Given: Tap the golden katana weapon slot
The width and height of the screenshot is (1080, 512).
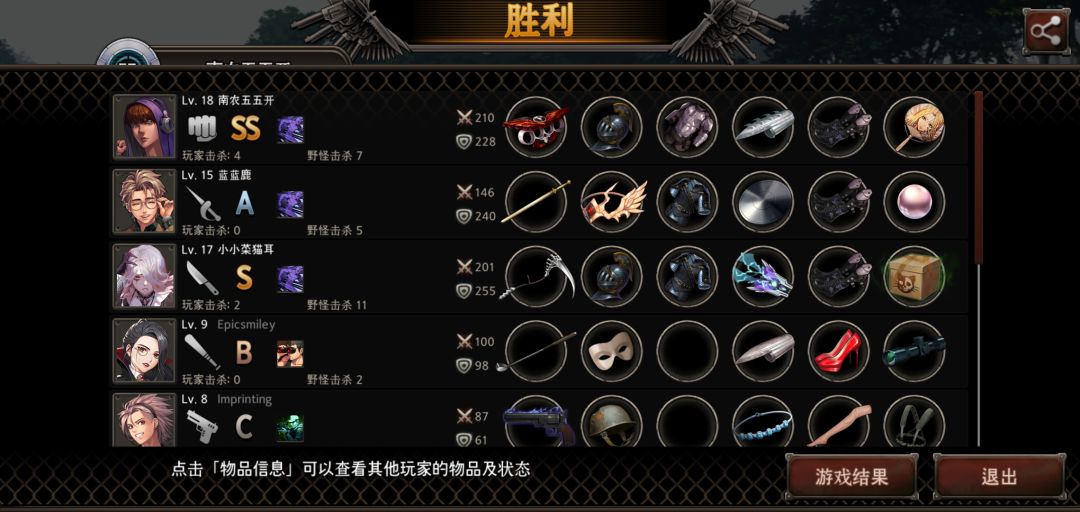Looking at the screenshot, I should pos(536,201).
